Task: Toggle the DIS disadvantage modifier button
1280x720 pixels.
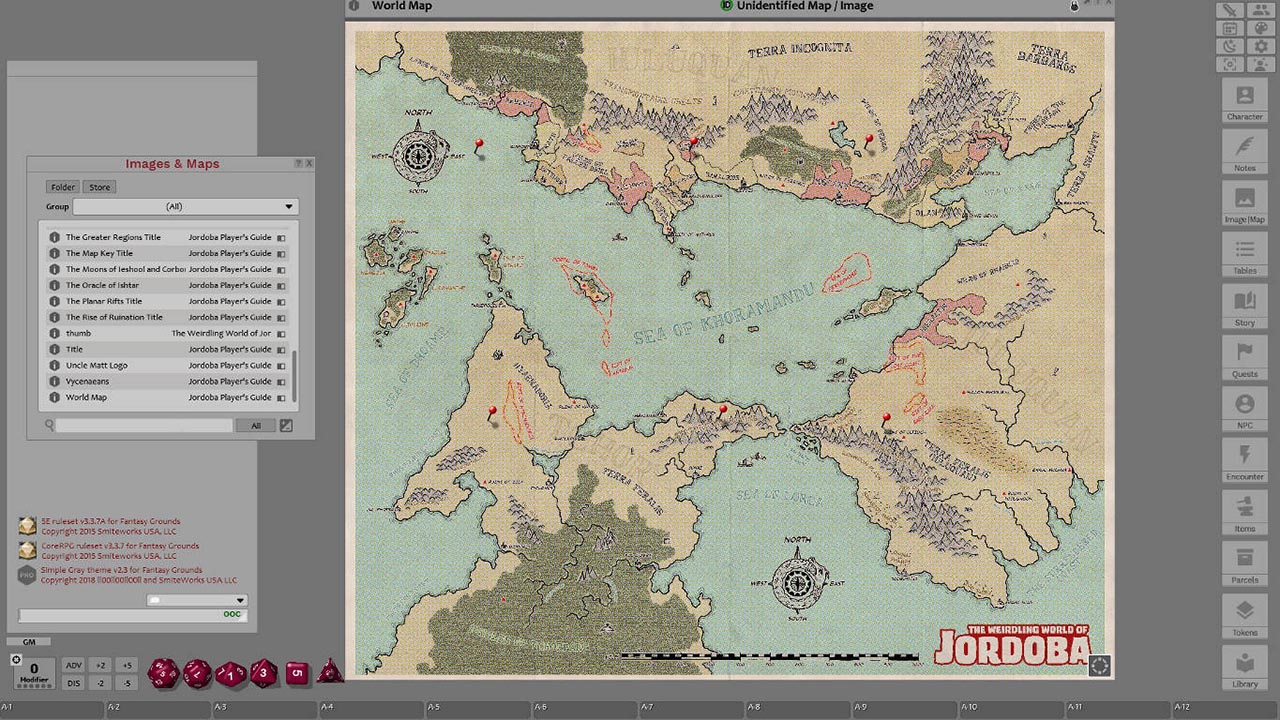Action: pos(73,683)
